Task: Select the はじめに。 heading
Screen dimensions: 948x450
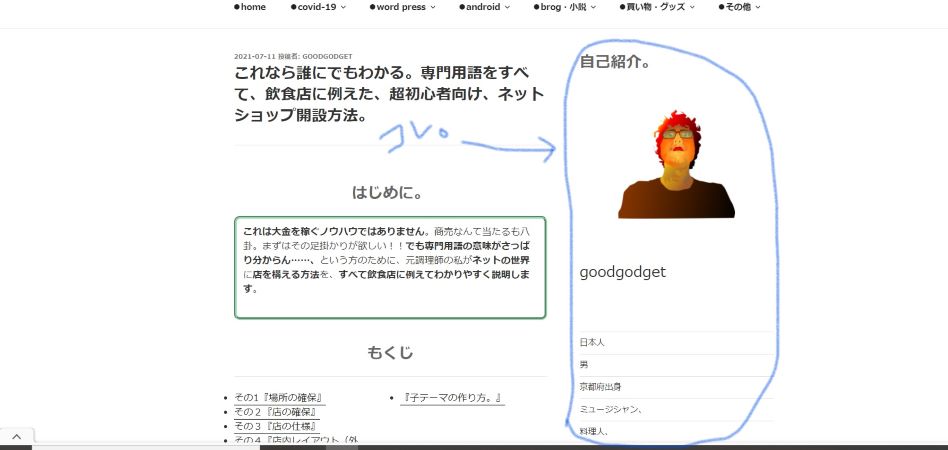Action: coord(387,193)
